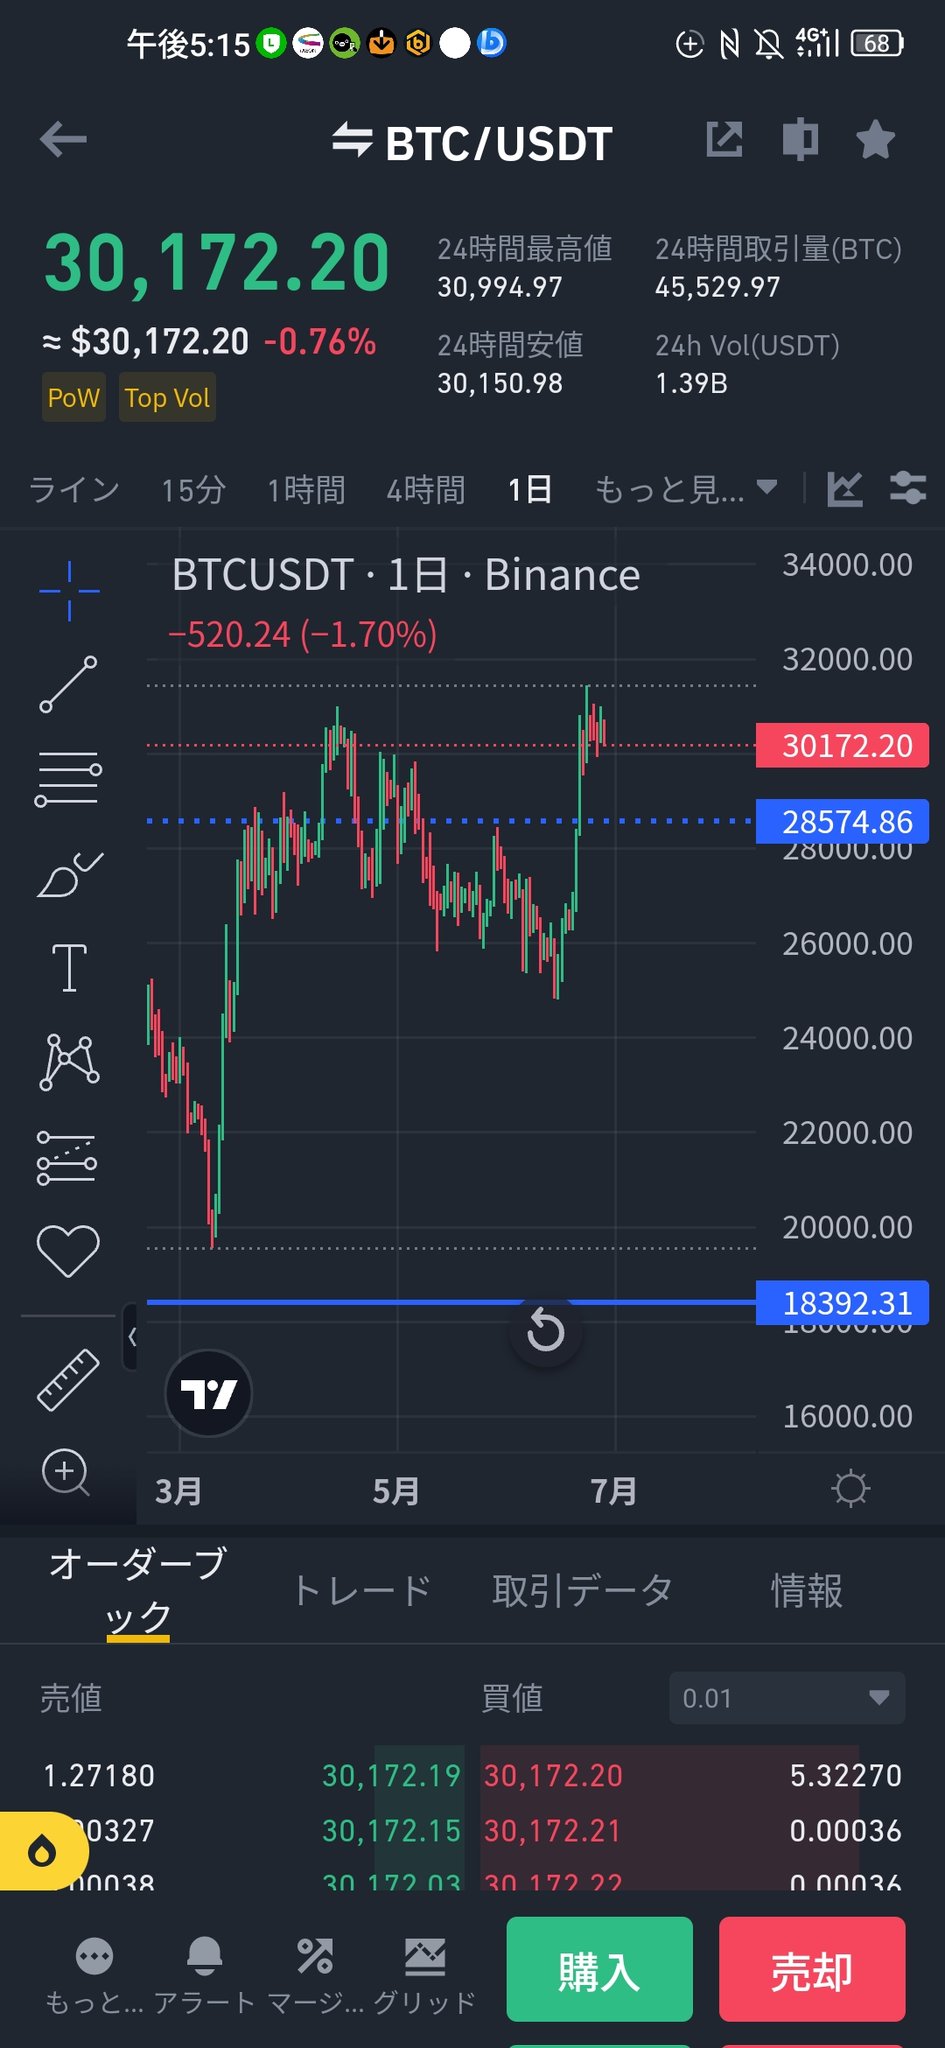This screenshot has height=2048, width=945.
Task: Switch to the オーダーブック tab
Action: [138, 1589]
